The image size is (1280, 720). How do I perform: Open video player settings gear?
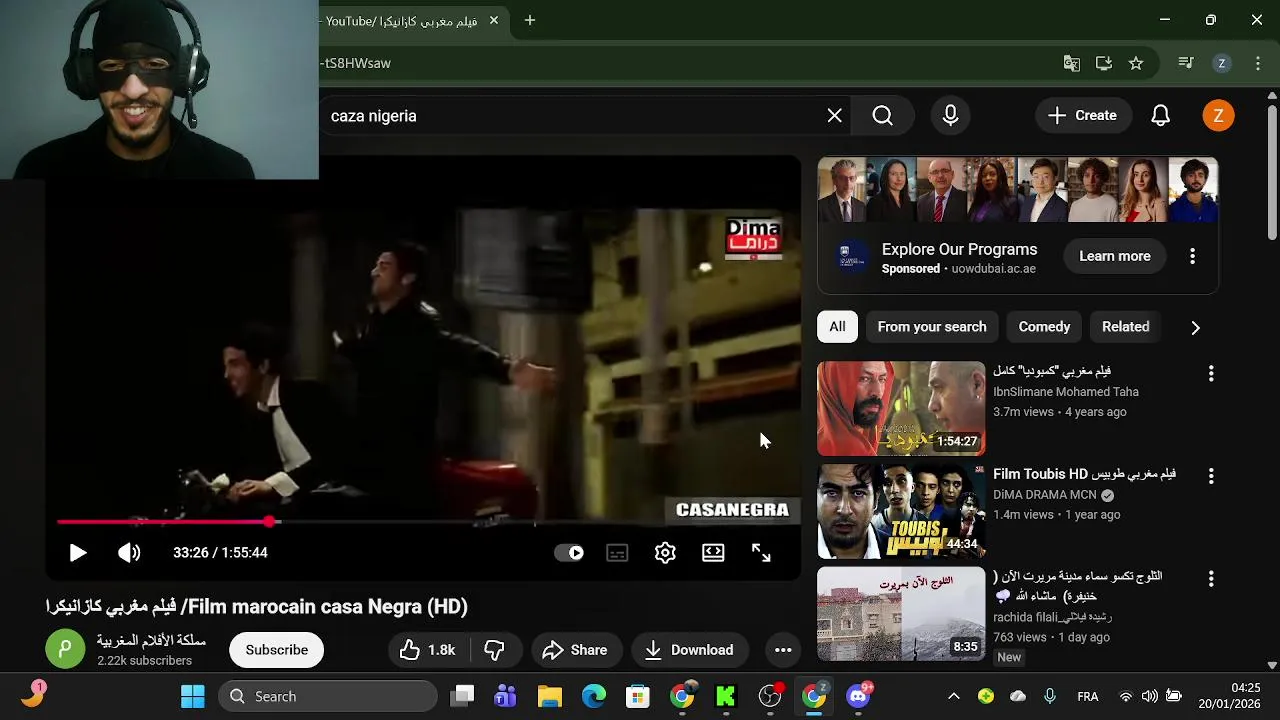pyautogui.click(x=665, y=553)
